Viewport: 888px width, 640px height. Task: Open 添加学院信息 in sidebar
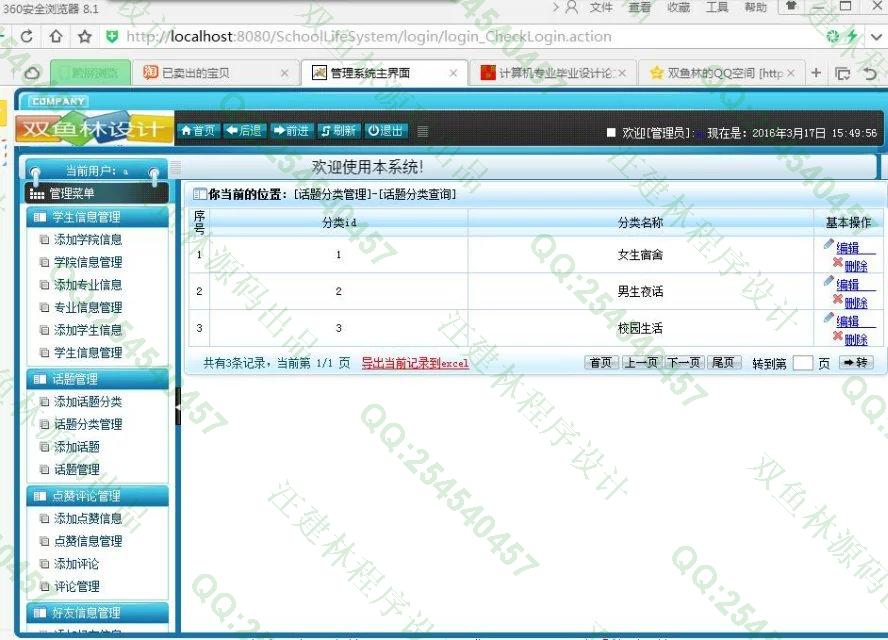click(x=88, y=240)
